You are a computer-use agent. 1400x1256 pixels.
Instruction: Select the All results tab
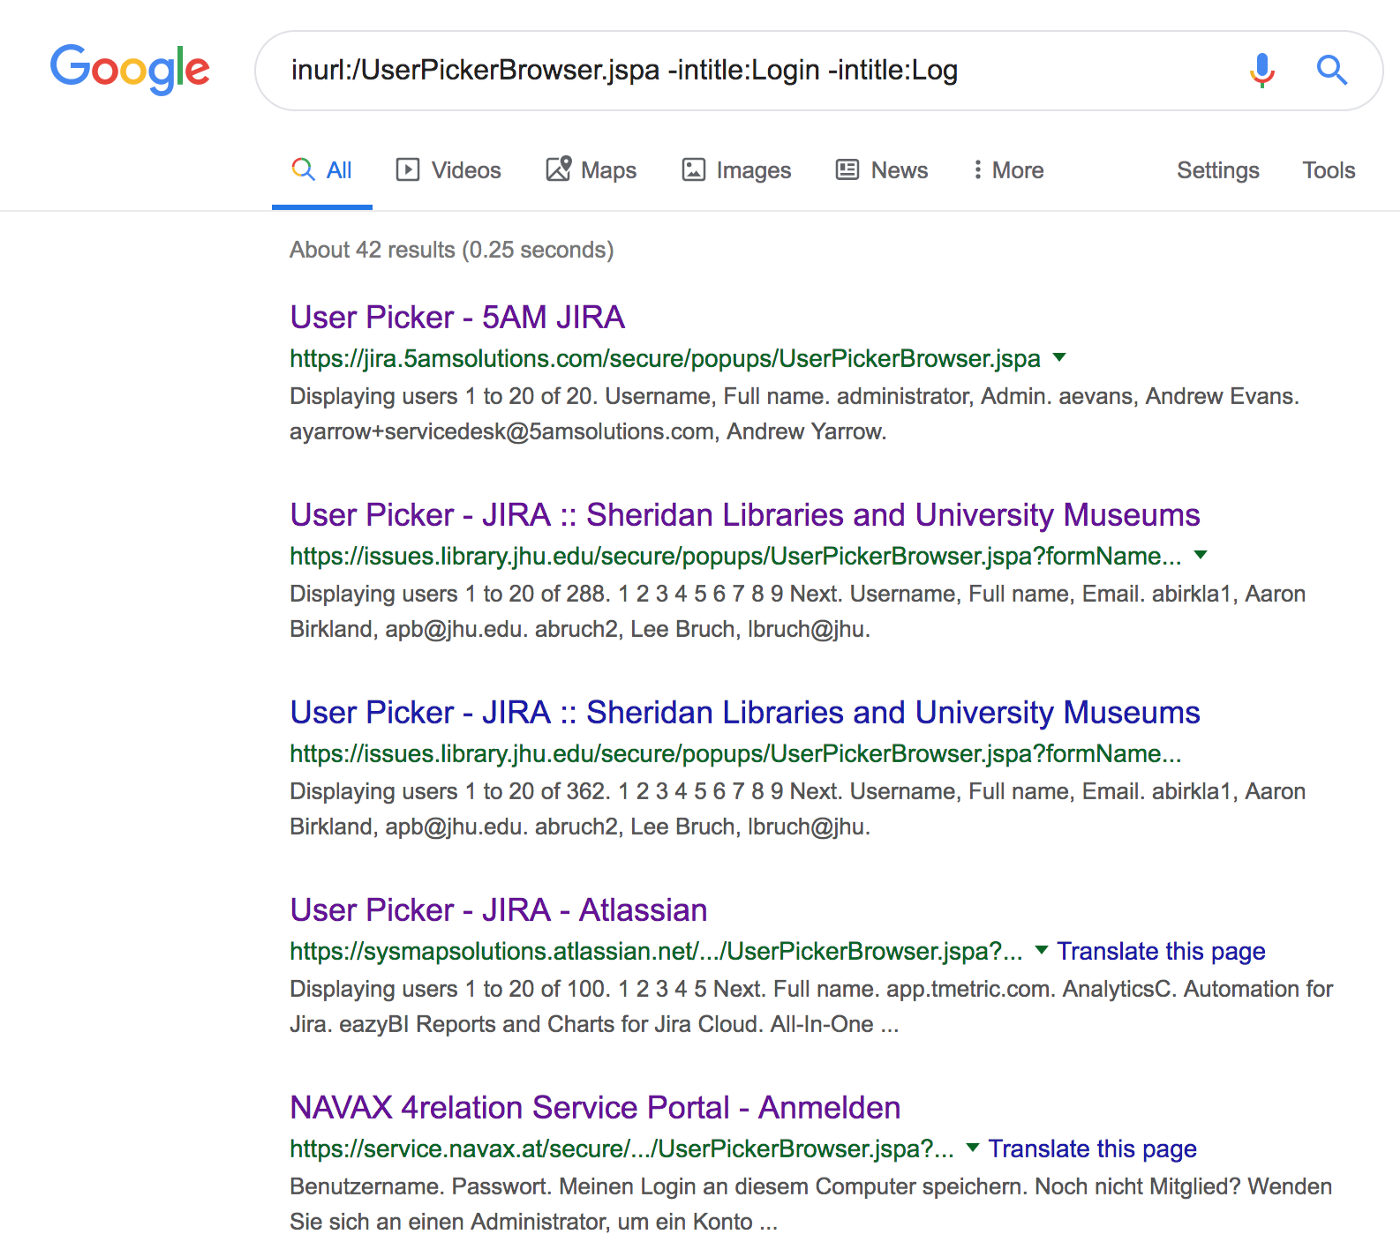point(322,170)
